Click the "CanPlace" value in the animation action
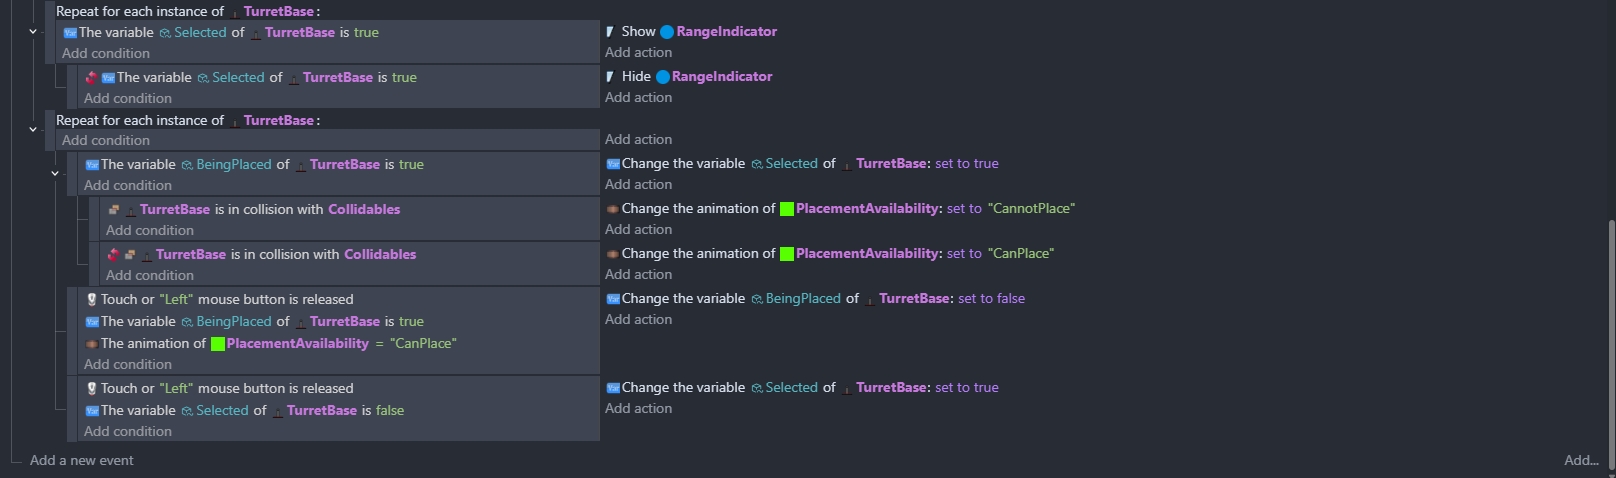 click(x=1020, y=254)
